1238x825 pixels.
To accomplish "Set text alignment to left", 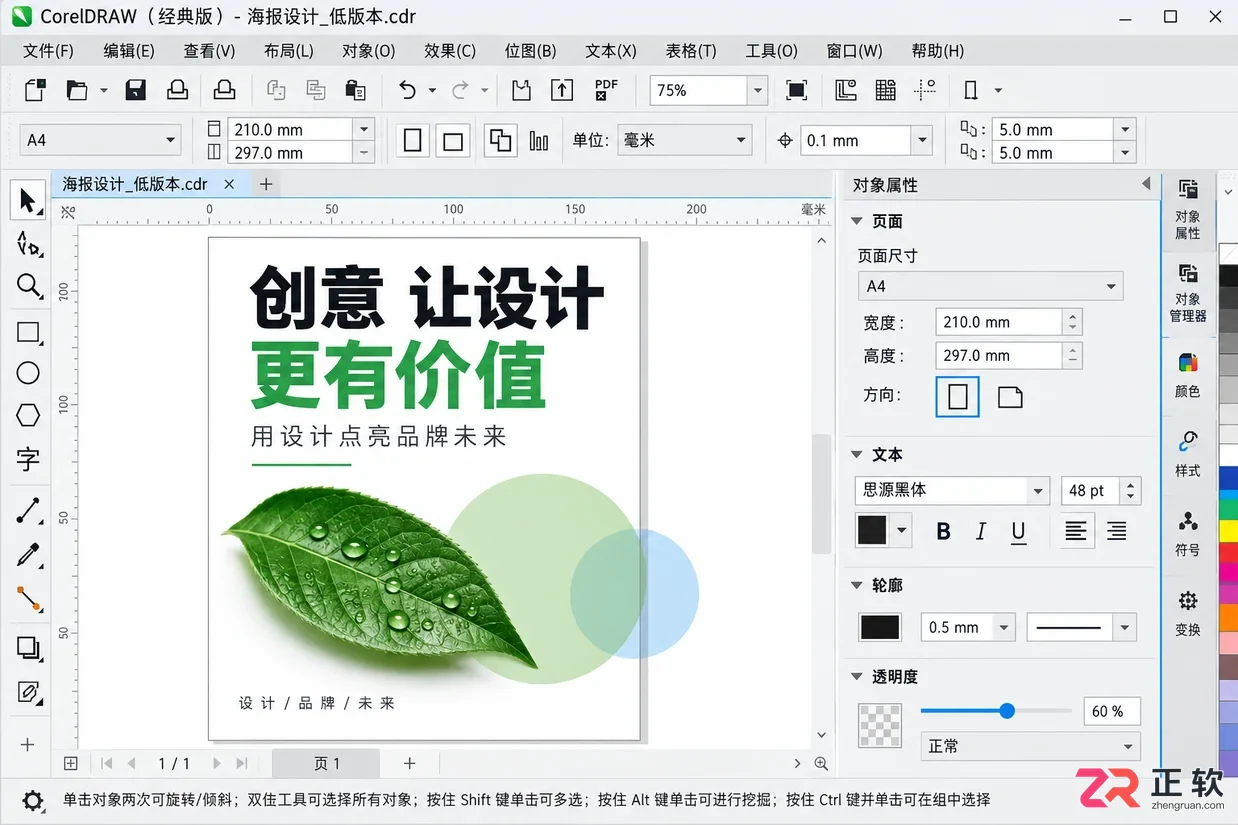I will point(1075,531).
